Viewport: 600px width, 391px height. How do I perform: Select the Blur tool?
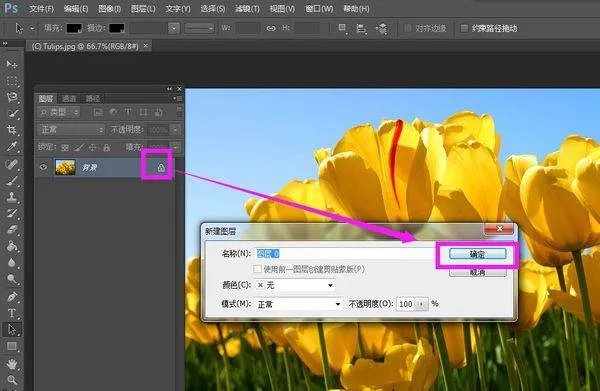(12, 263)
